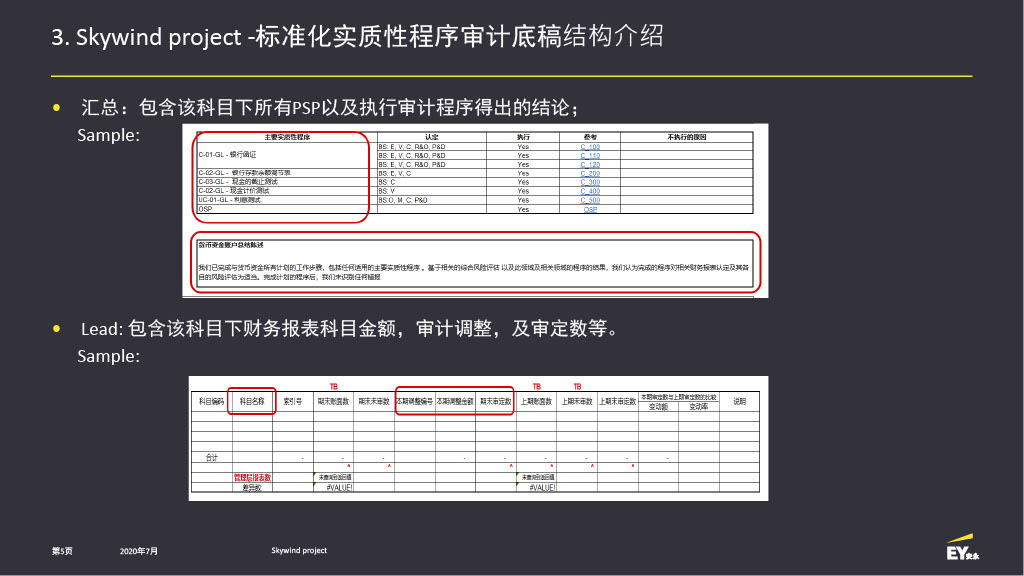Open the C_300 reference link
The width and height of the screenshot is (1024, 576).
[x=590, y=182]
